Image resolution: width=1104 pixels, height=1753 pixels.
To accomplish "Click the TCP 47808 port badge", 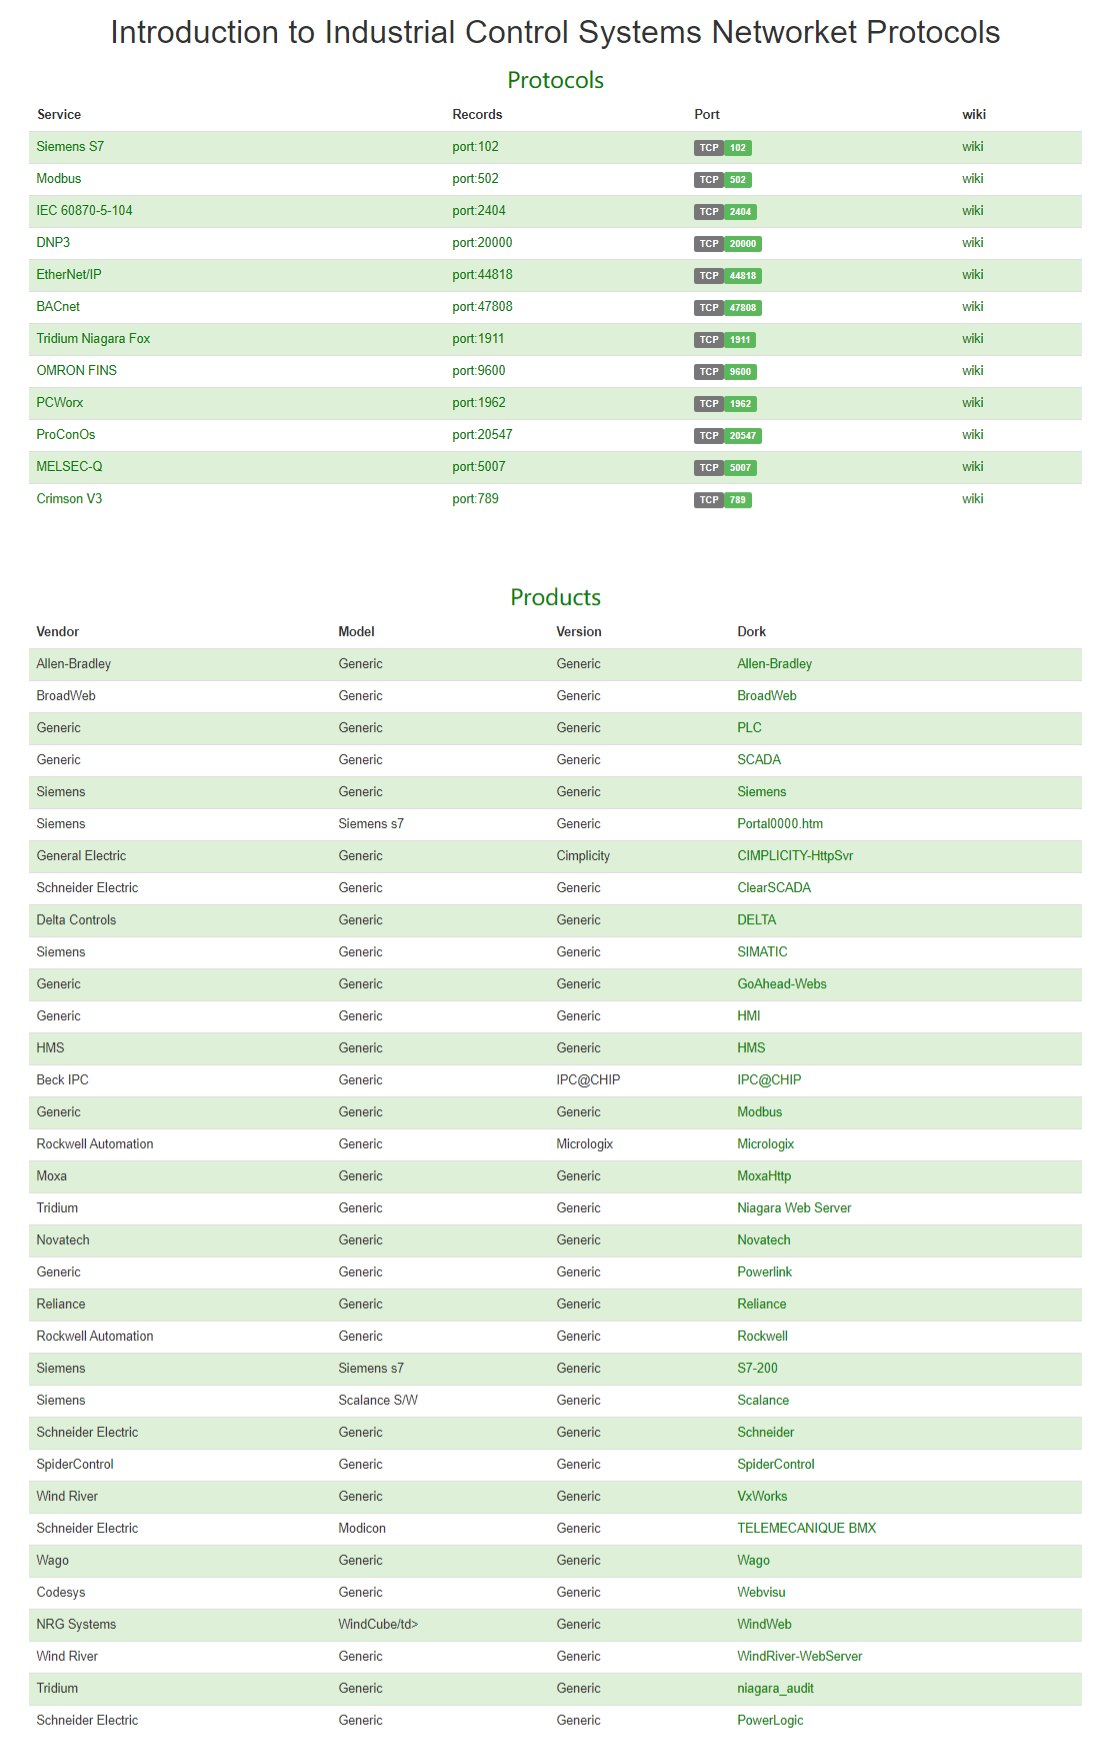I will coord(728,308).
